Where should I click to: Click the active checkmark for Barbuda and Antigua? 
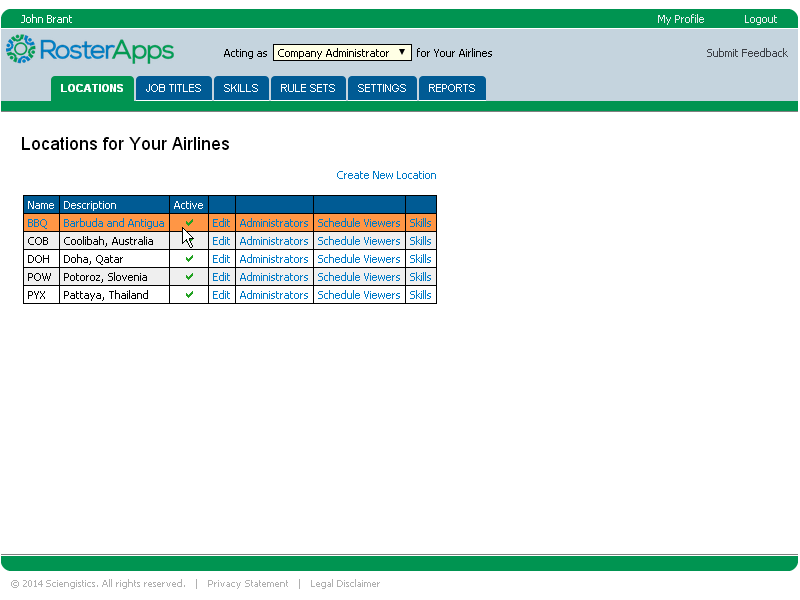coord(189,223)
